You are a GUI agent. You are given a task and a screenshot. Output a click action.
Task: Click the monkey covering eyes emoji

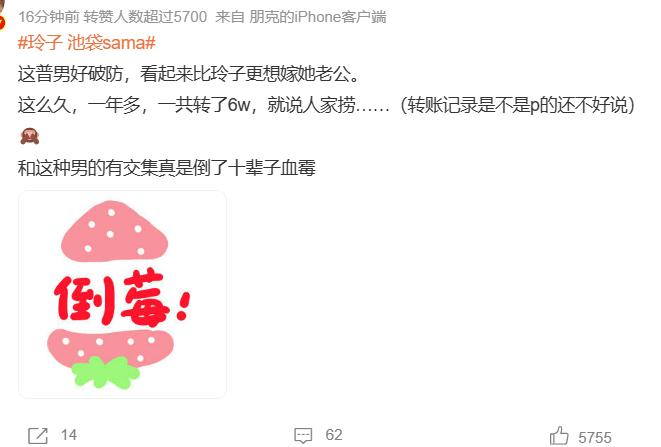[30, 136]
